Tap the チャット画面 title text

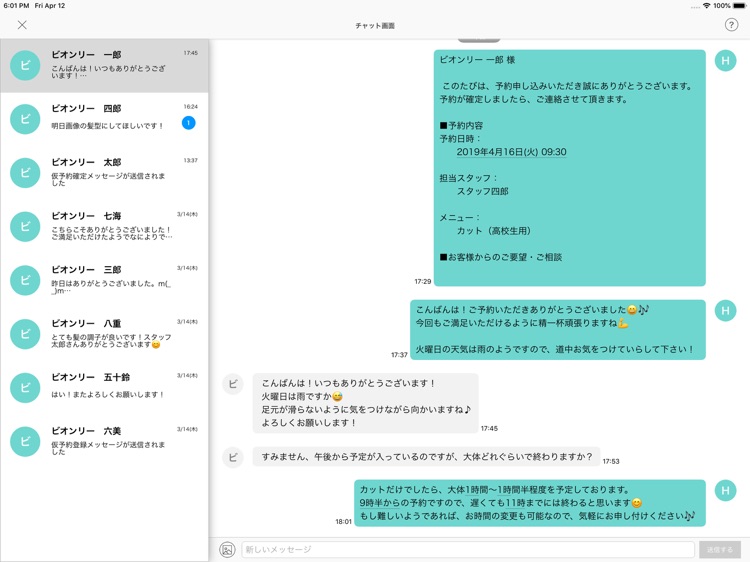tap(375, 25)
